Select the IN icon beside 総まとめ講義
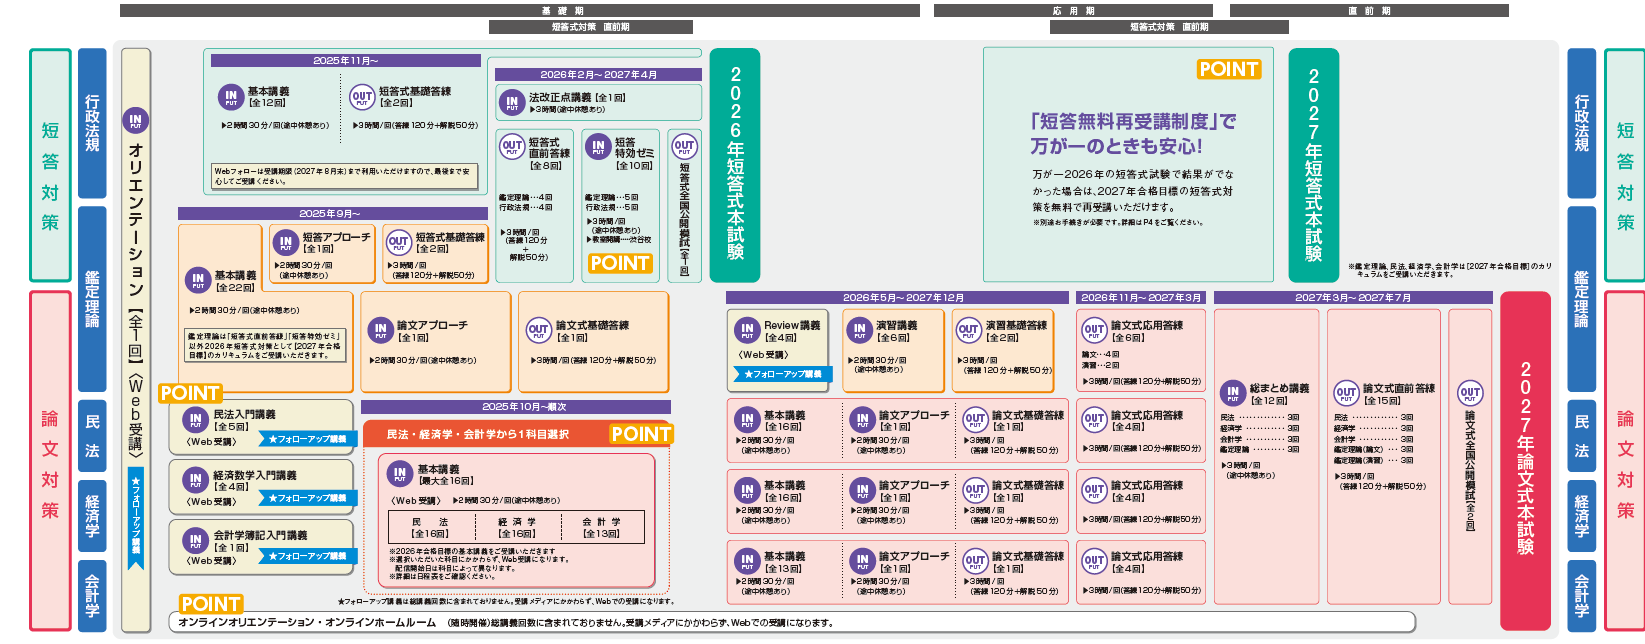Viewport: 1645px width, 644px height. pyautogui.click(x=1233, y=393)
